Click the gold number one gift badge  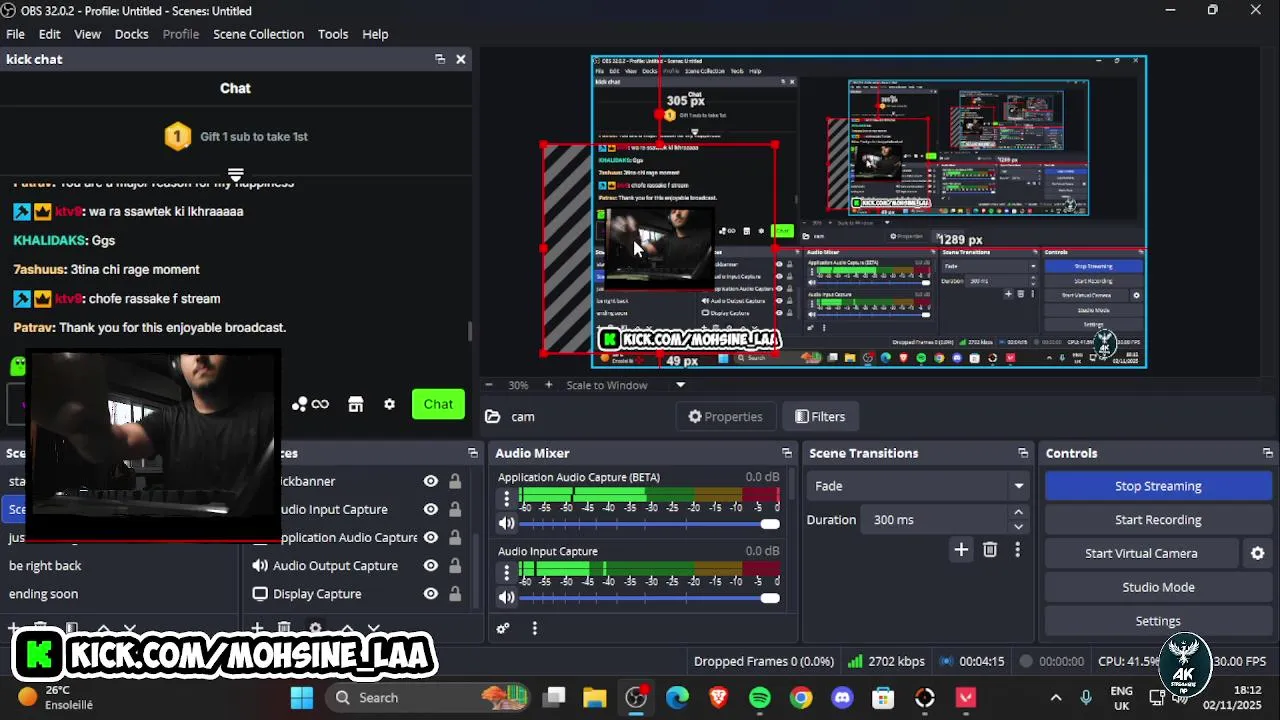click(x=177, y=136)
